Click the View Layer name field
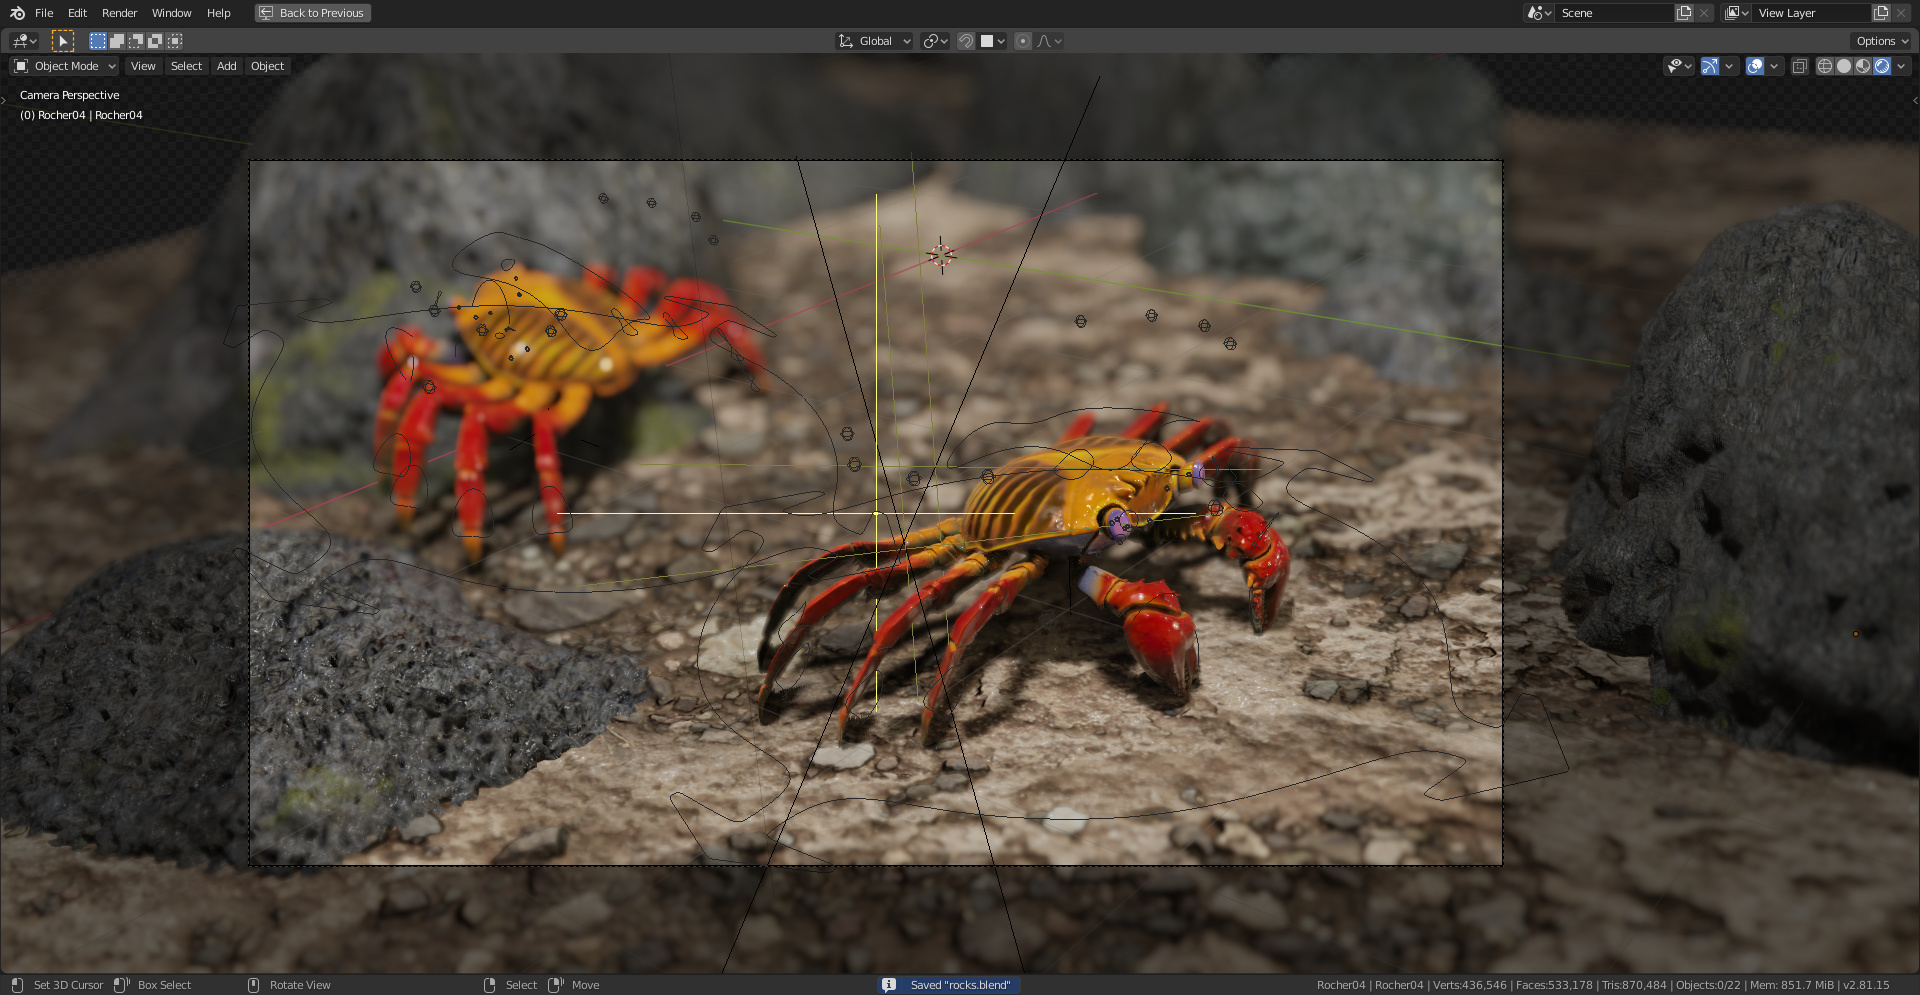 pos(1811,13)
